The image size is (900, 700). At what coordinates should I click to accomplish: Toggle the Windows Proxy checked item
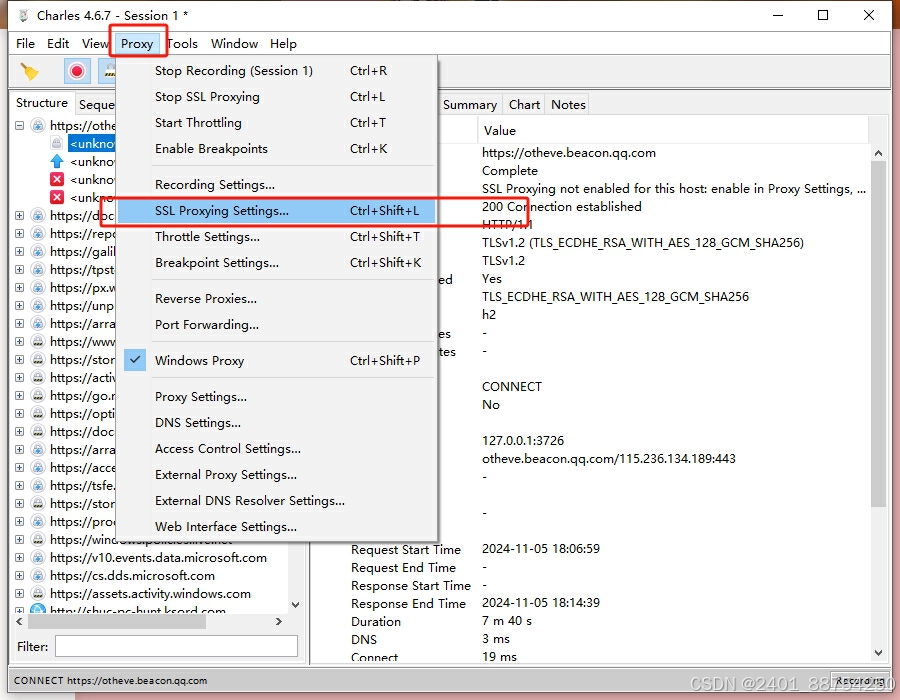[276, 360]
